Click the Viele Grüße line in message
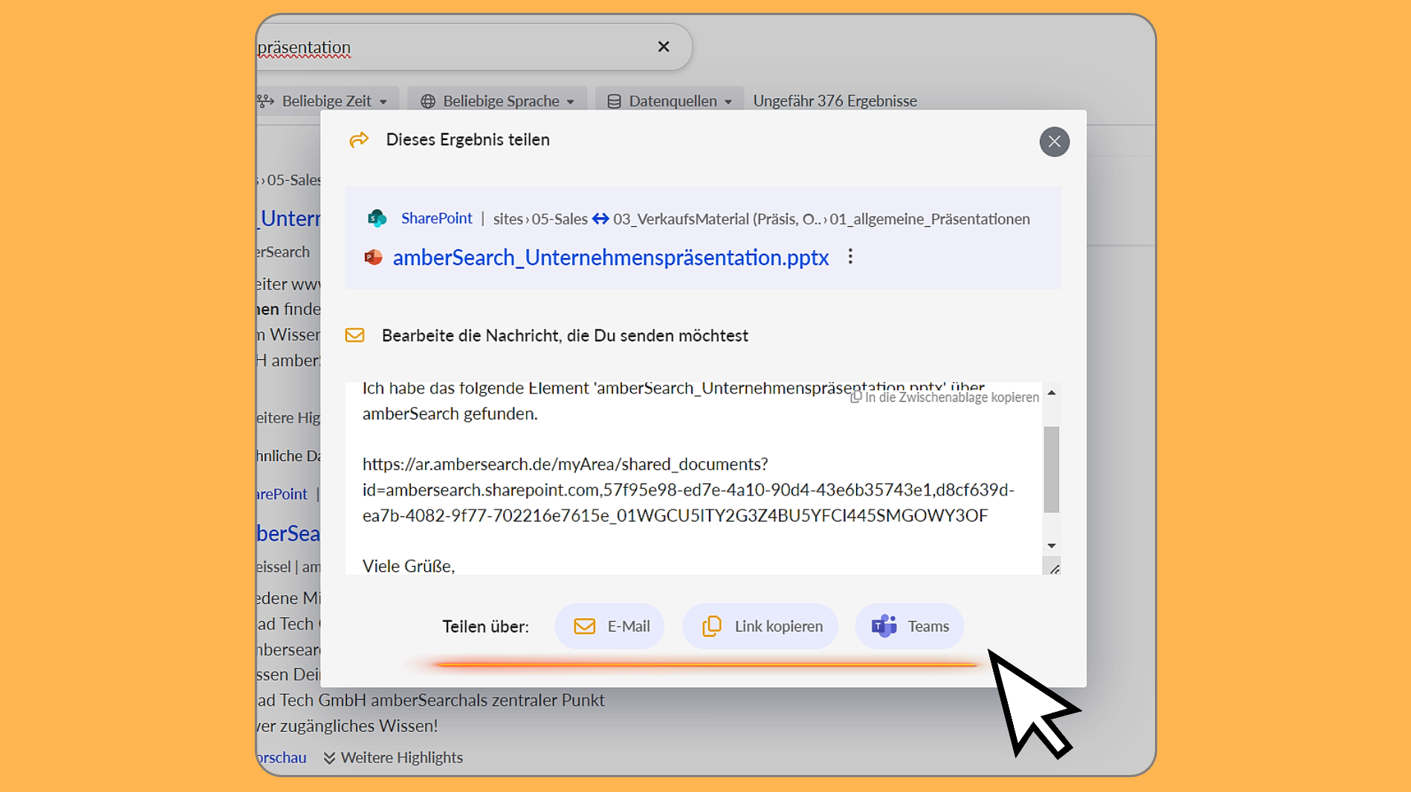The image size is (1411, 792). [x=408, y=566]
